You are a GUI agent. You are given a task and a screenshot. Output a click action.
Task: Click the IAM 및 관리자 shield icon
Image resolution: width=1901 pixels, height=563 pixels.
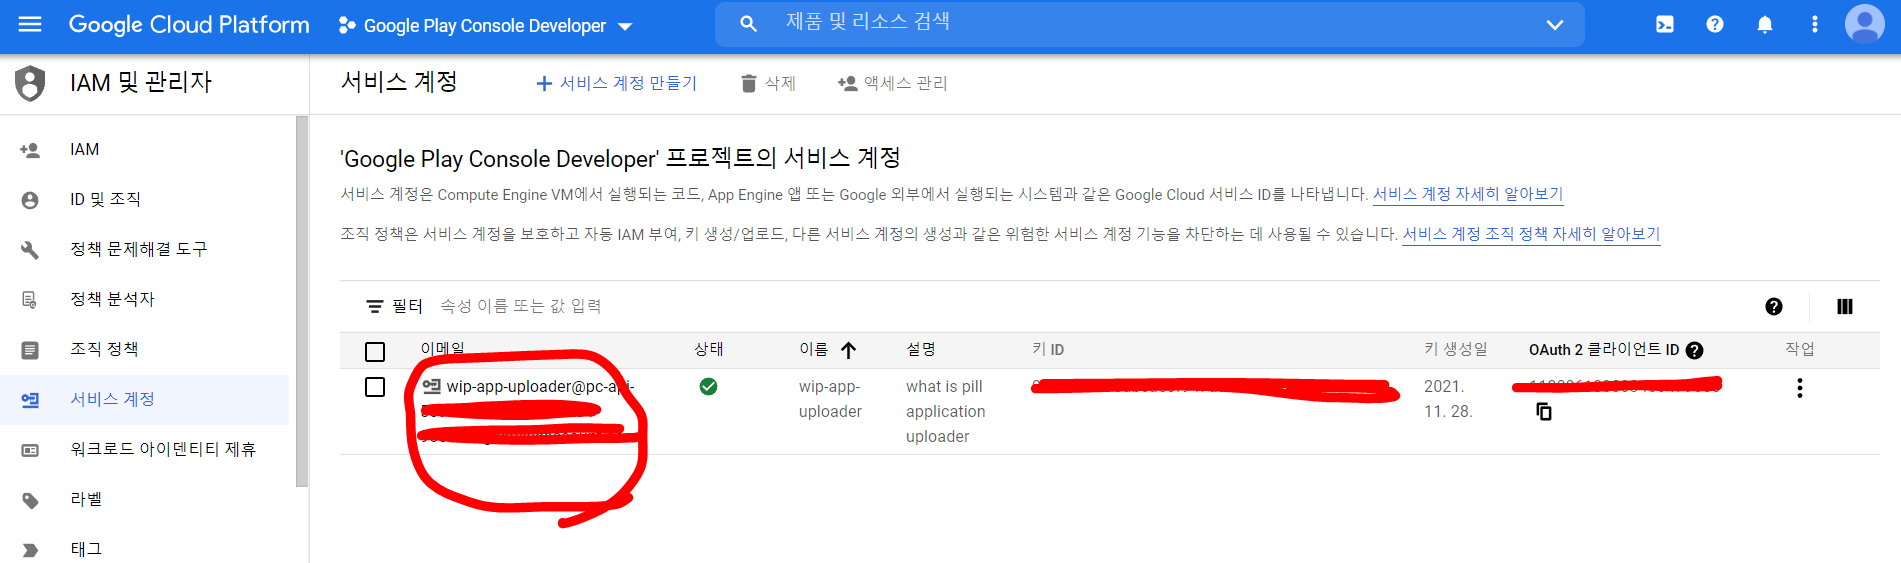[30, 83]
